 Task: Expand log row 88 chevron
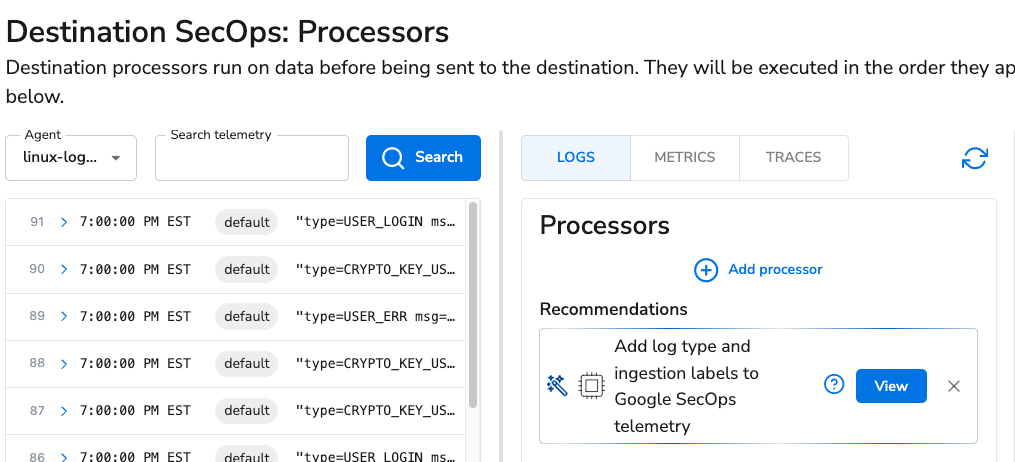64,364
